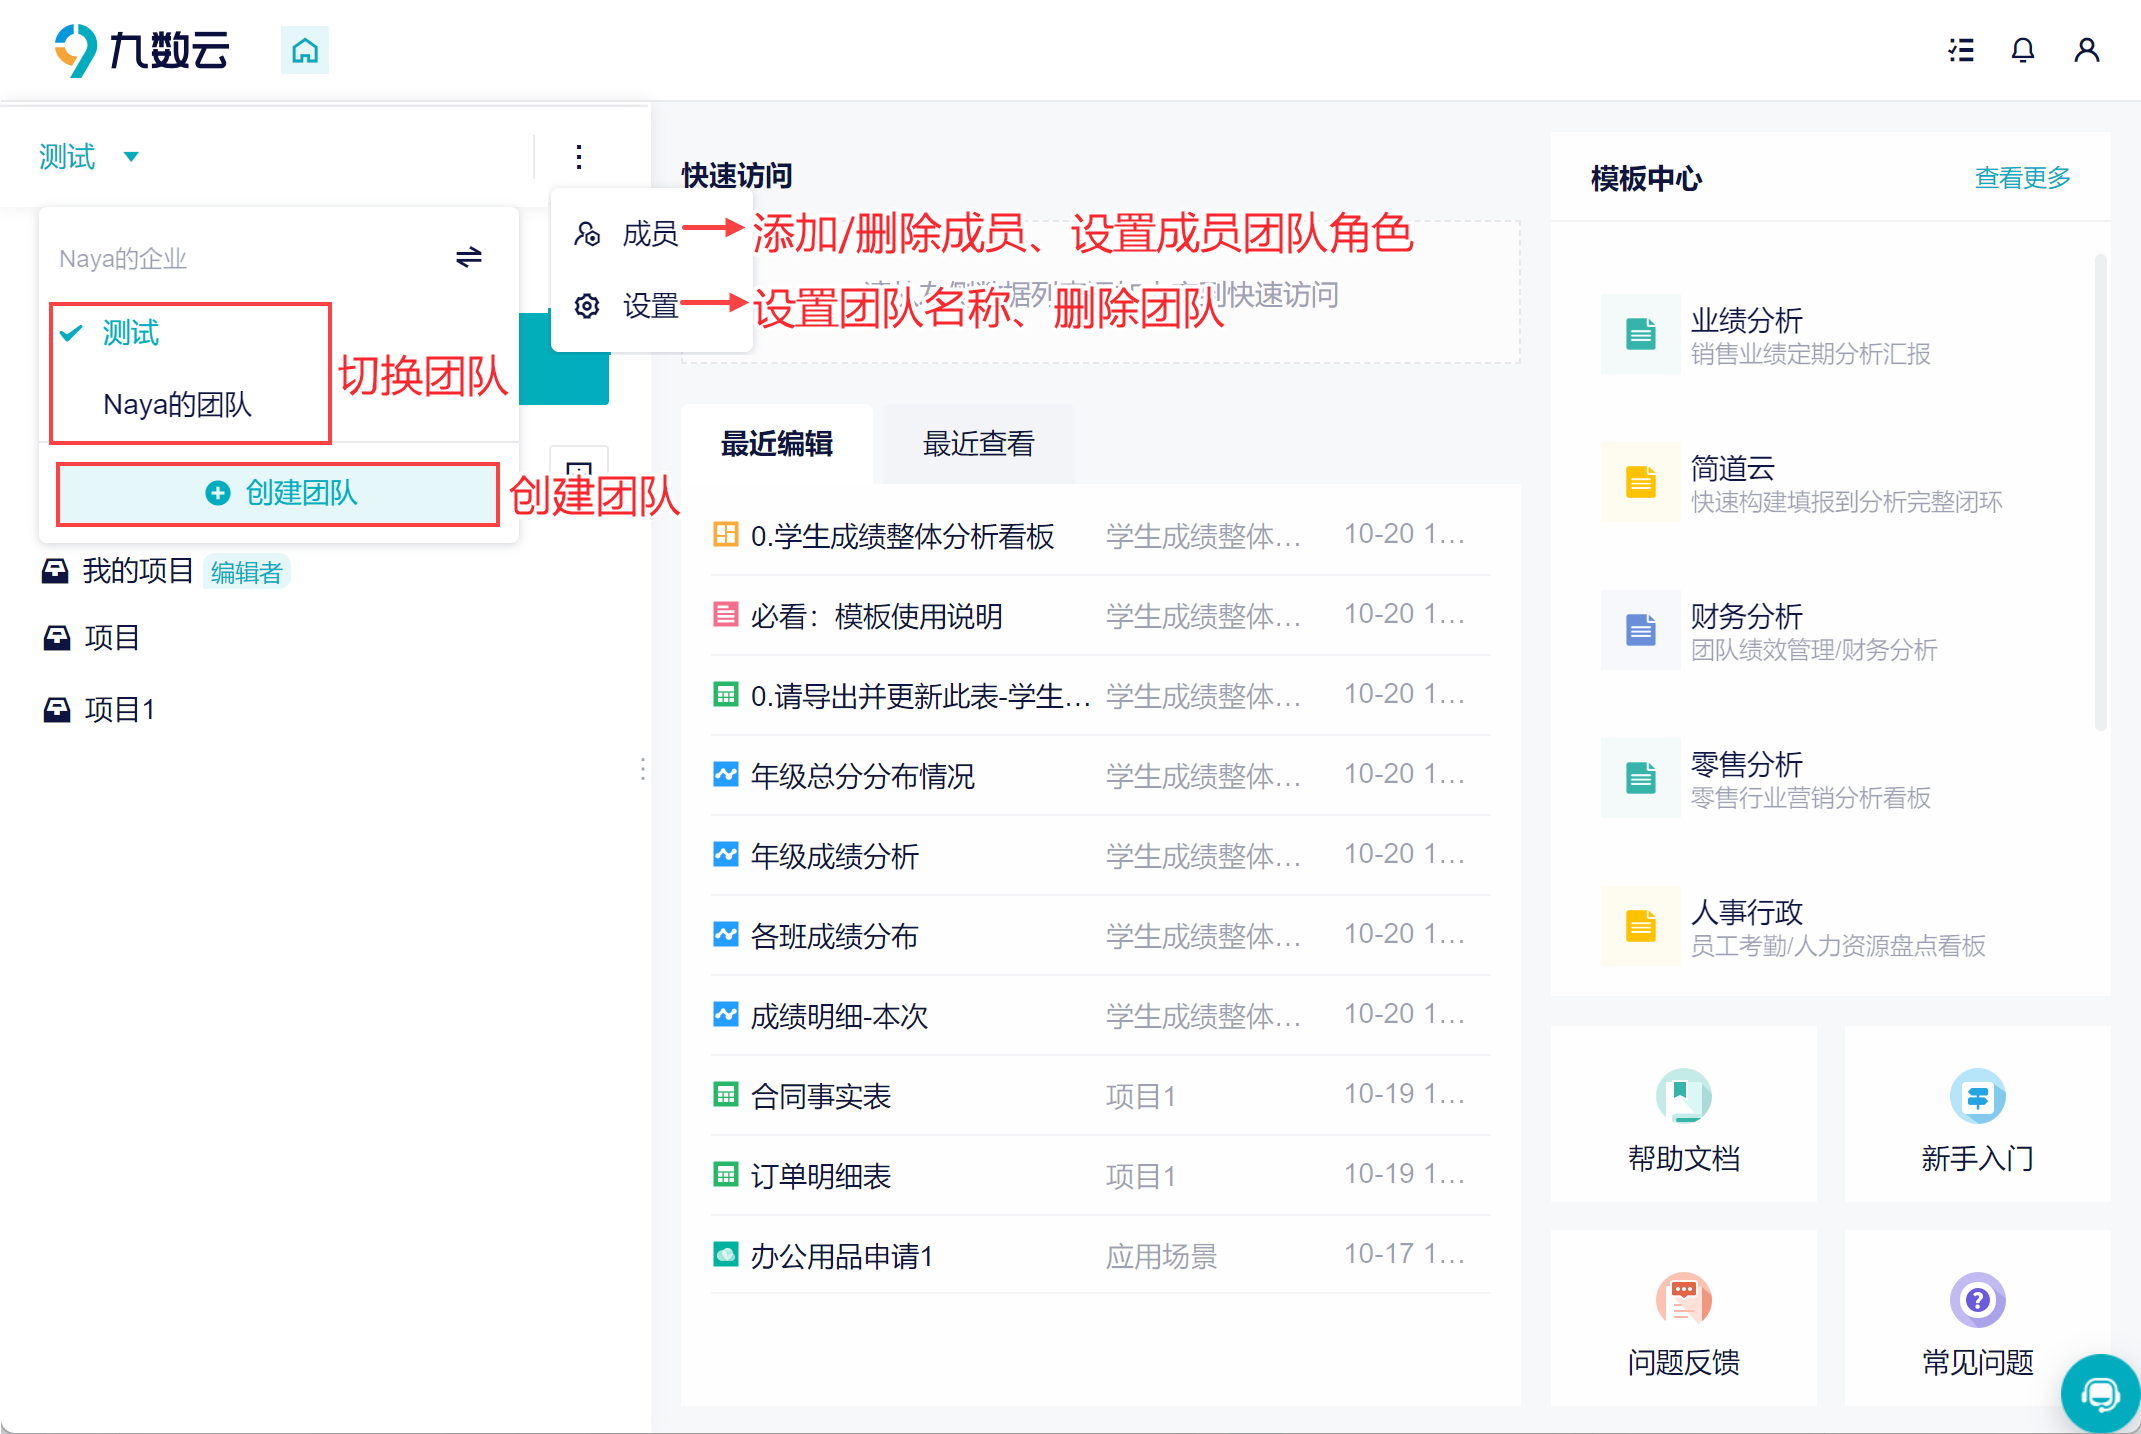Click the 创建团队 button
Viewport: 2141px width, 1434px height.
tap(278, 493)
